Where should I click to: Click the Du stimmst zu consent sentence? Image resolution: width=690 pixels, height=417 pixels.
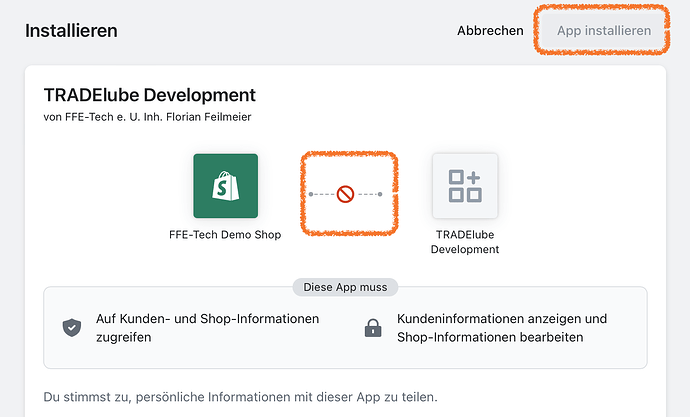tap(241, 397)
